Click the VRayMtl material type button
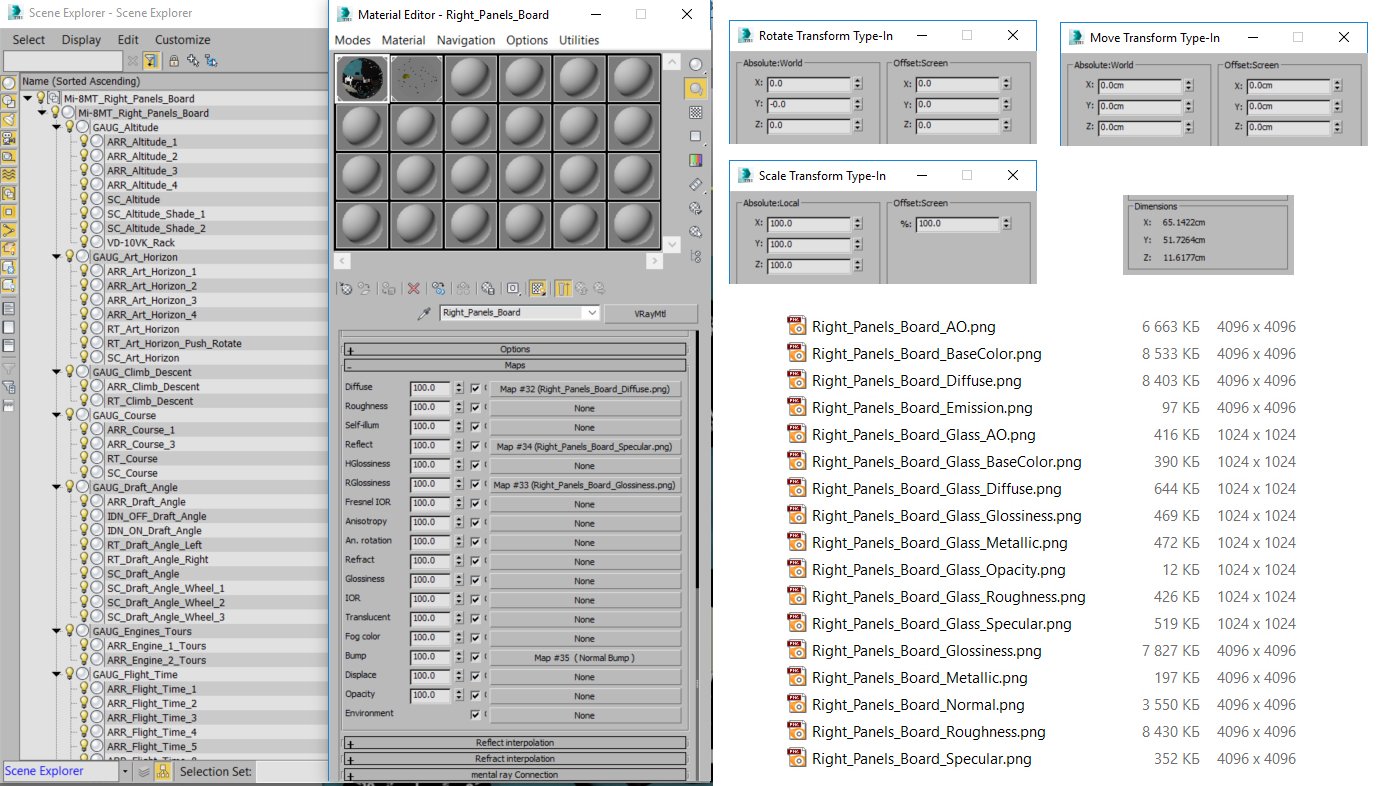1400x786 pixels. pos(651,314)
